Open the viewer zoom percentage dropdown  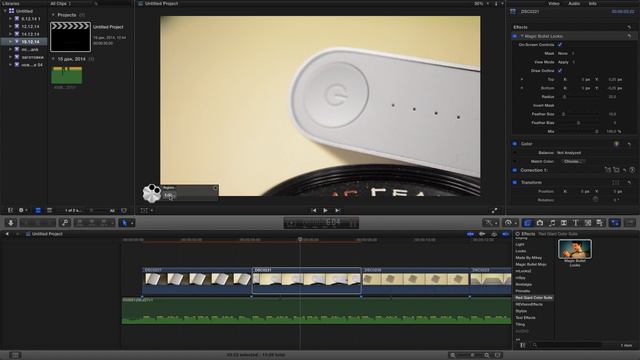482,4
